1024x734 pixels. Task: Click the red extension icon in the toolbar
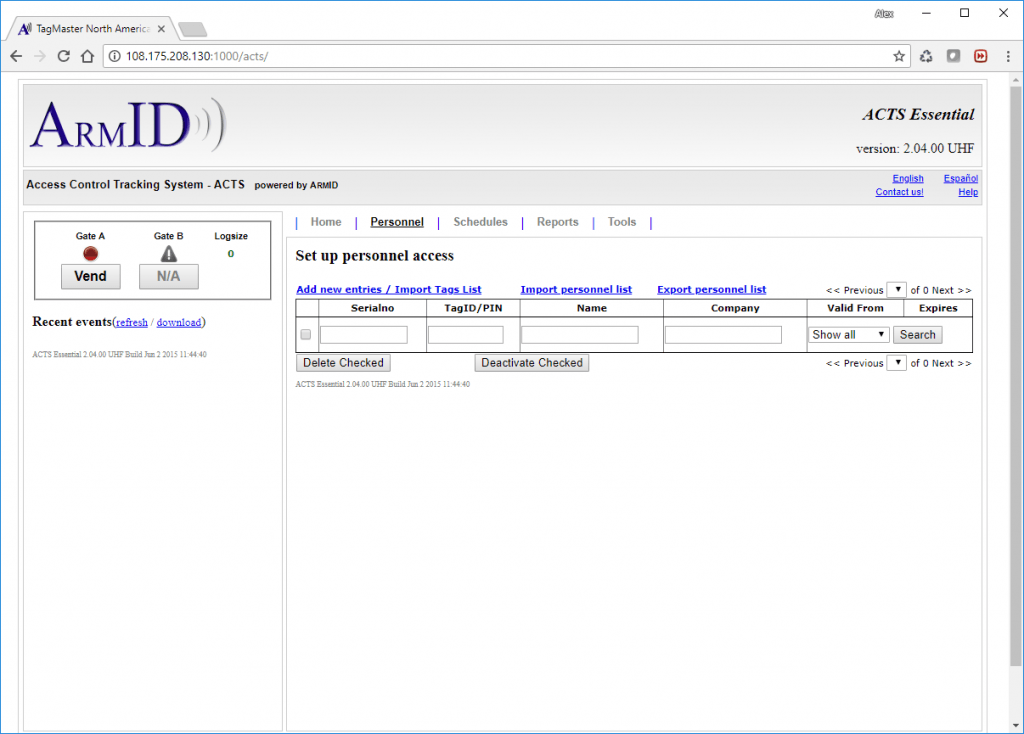tap(981, 56)
